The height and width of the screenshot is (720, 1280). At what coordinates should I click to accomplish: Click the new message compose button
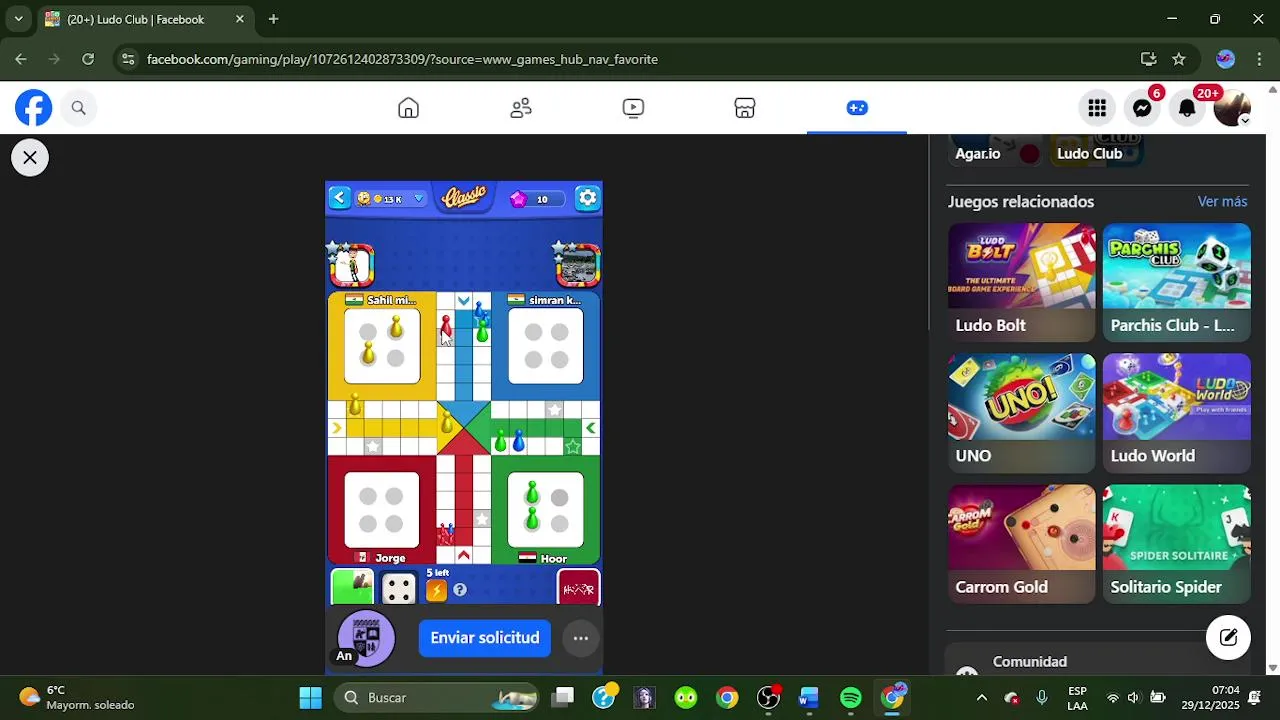(x=1228, y=637)
